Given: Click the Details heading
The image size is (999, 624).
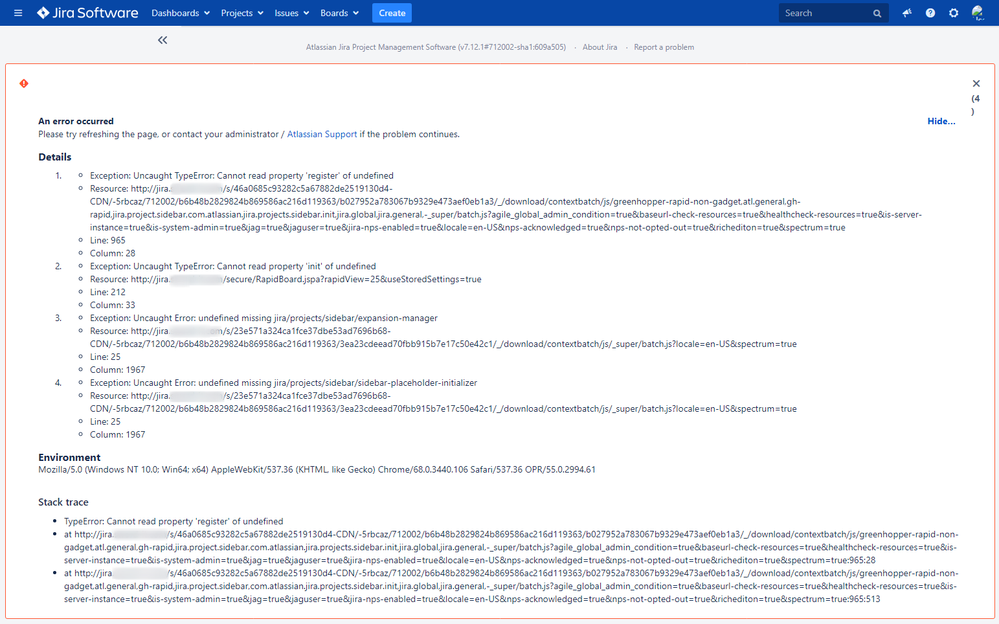Looking at the screenshot, I should click(55, 157).
